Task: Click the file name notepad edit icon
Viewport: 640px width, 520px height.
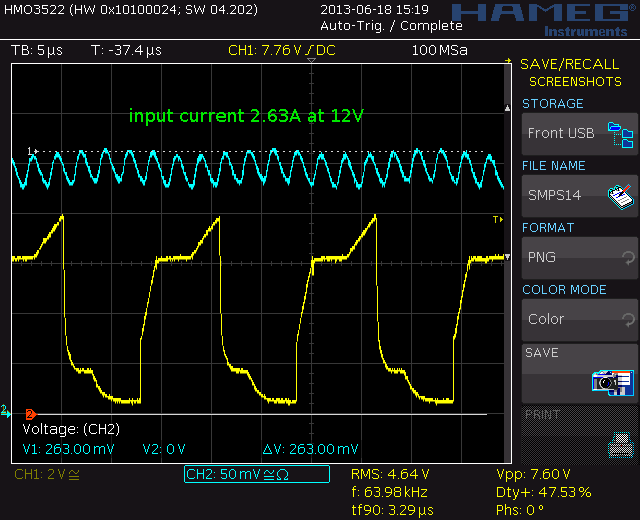Action: coord(620,197)
